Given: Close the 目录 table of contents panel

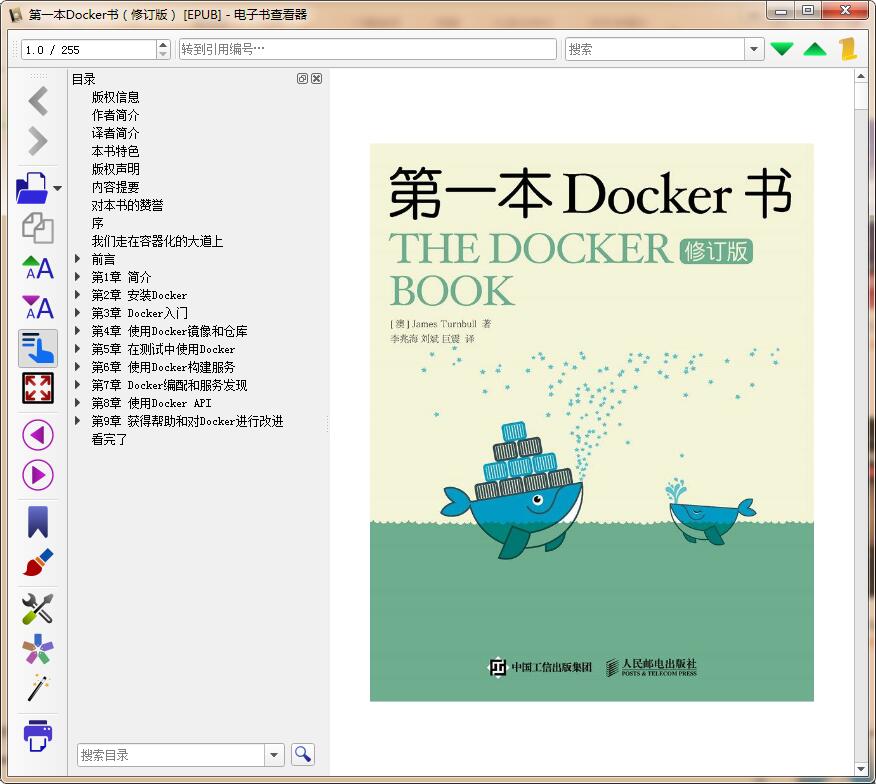Looking at the screenshot, I should [317, 79].
